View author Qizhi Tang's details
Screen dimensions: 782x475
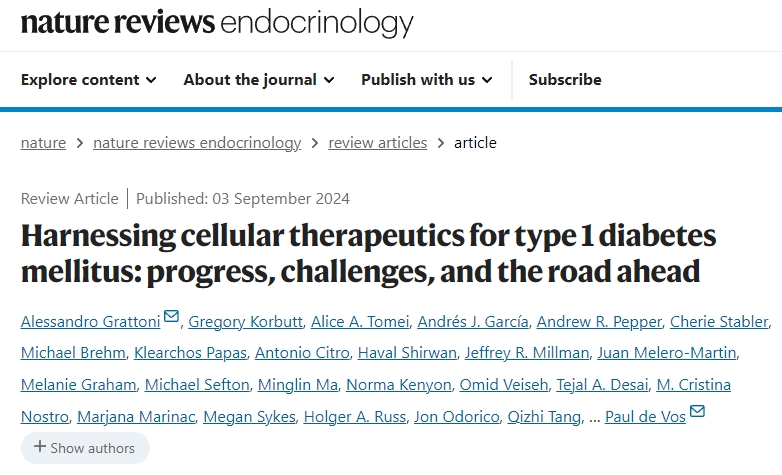(x=544, y=417)
